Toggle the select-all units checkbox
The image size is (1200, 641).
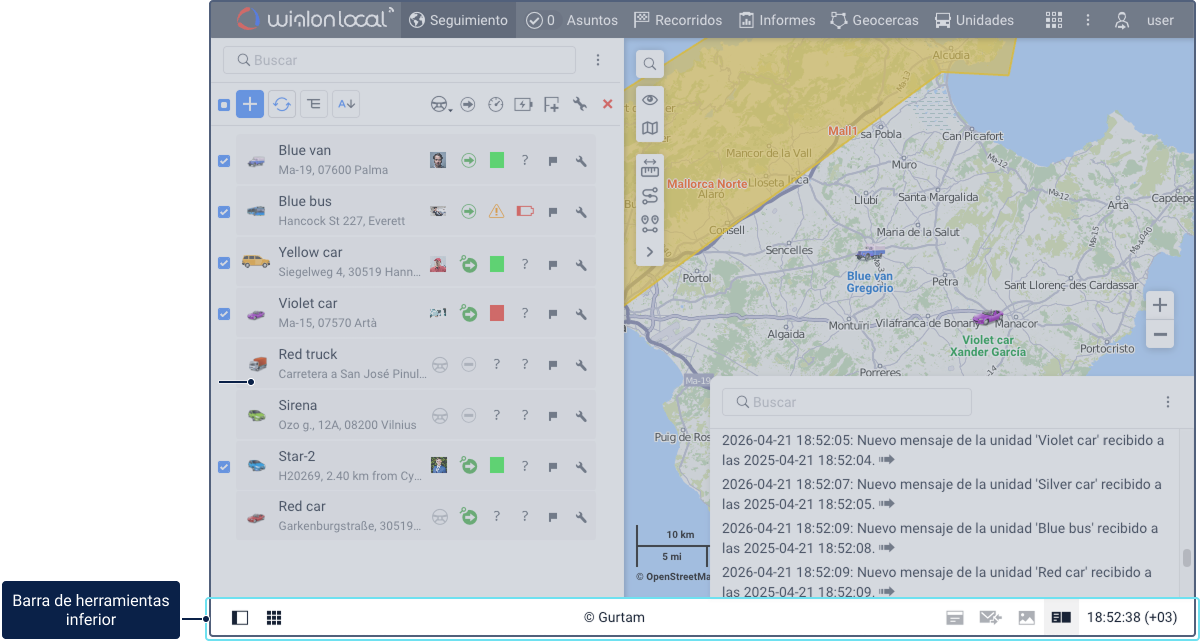click(x=224, y=105)
